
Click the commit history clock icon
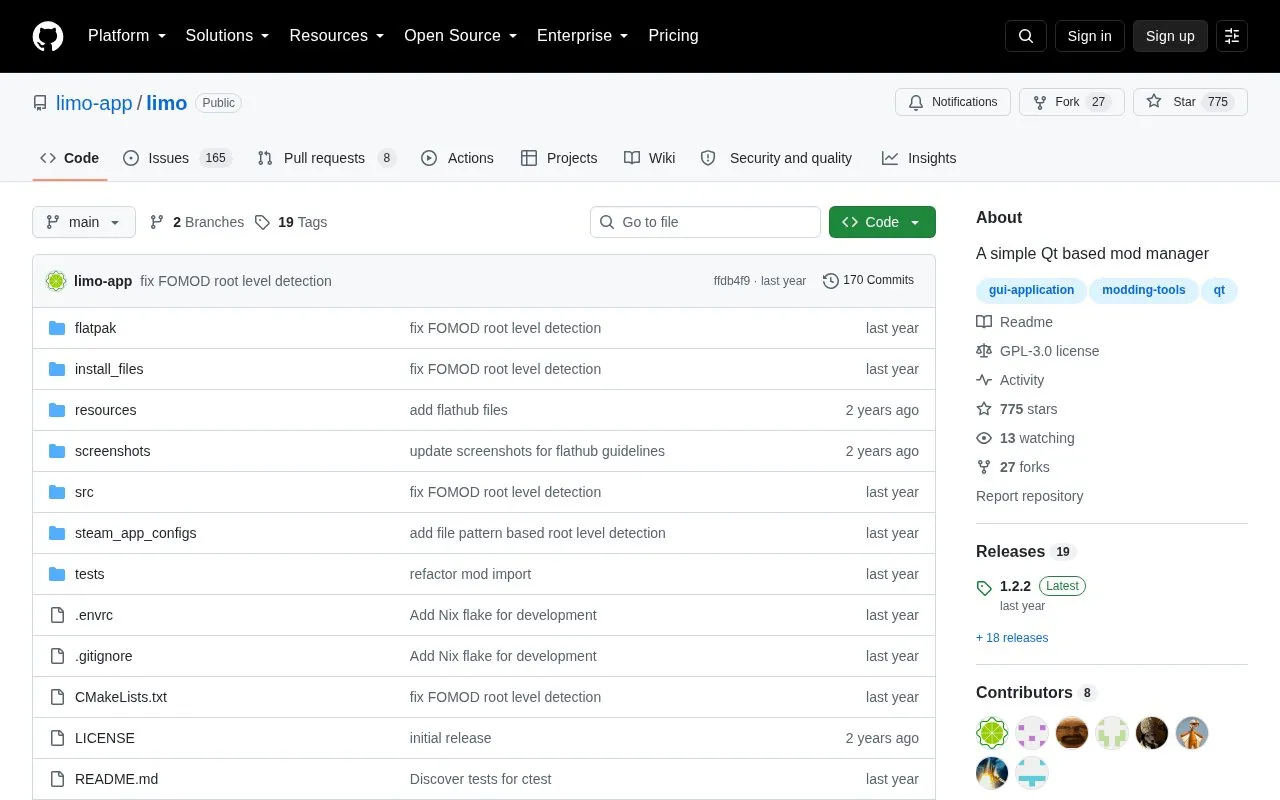point(830,281)
